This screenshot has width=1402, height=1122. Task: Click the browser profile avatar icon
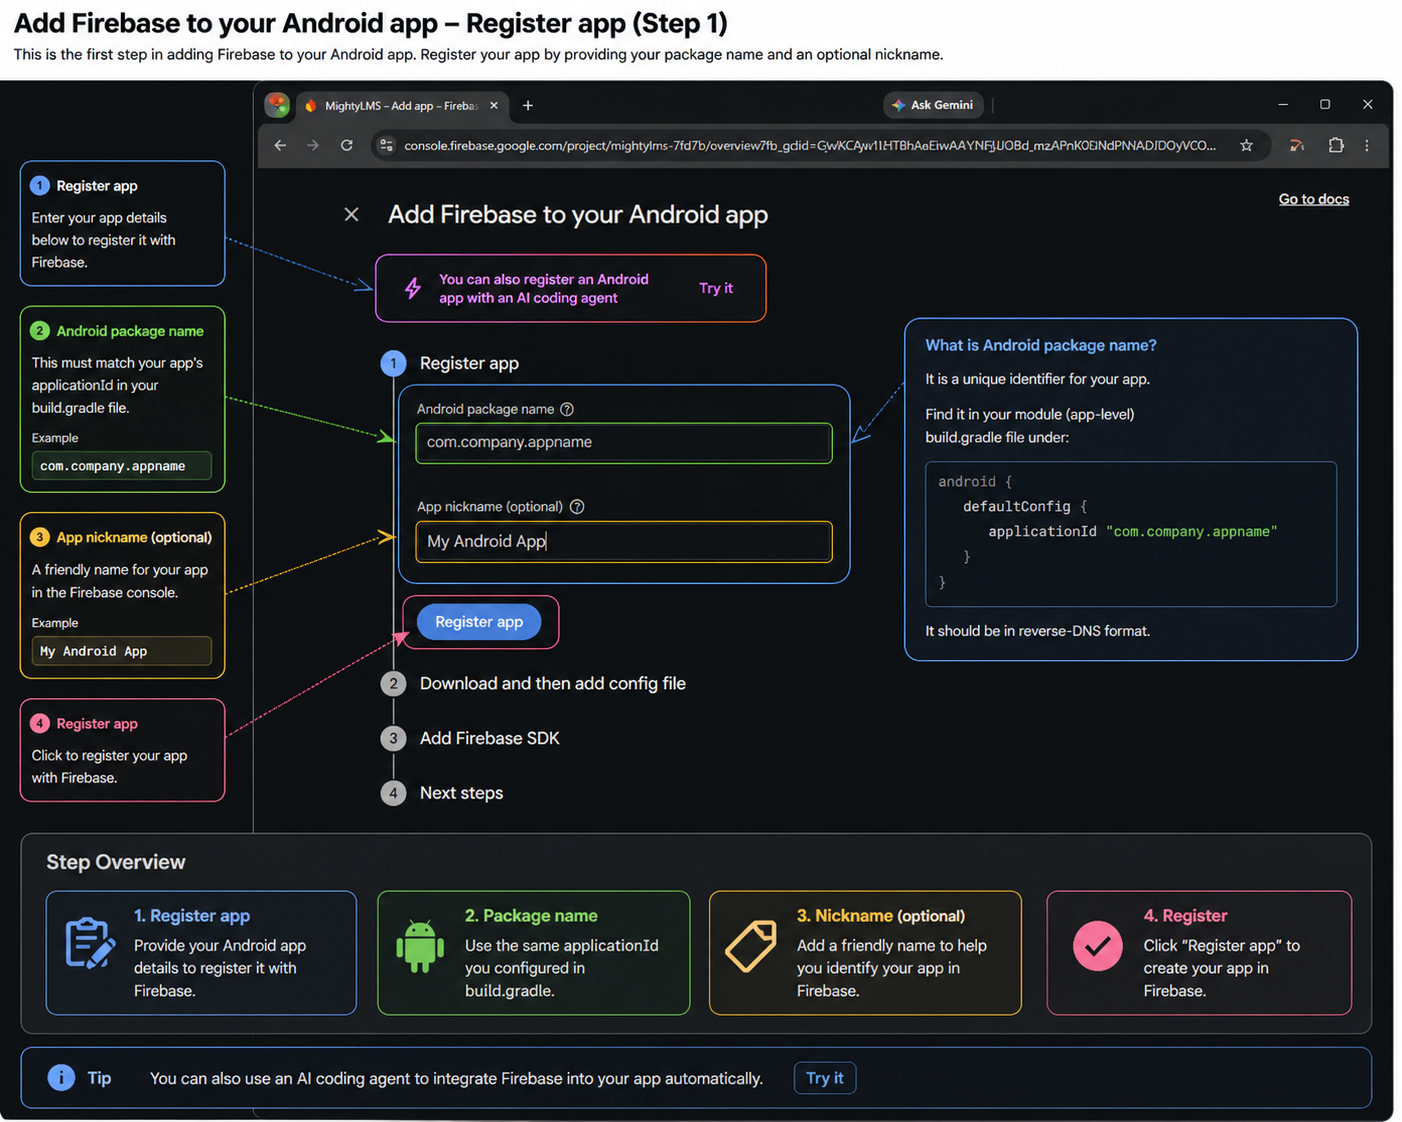click(x=277, y=105)
